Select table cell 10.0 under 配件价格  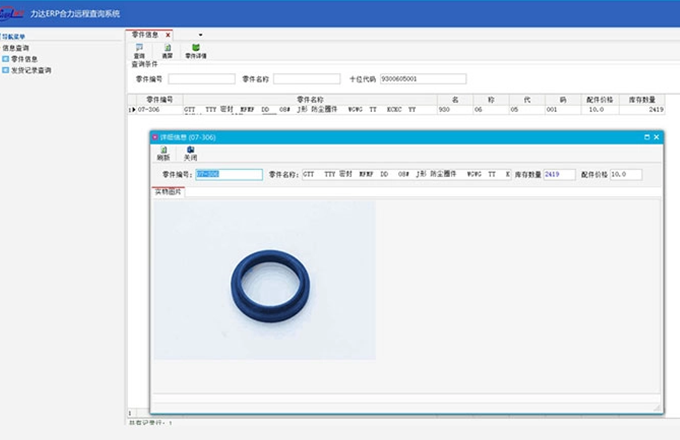point(600,110)
